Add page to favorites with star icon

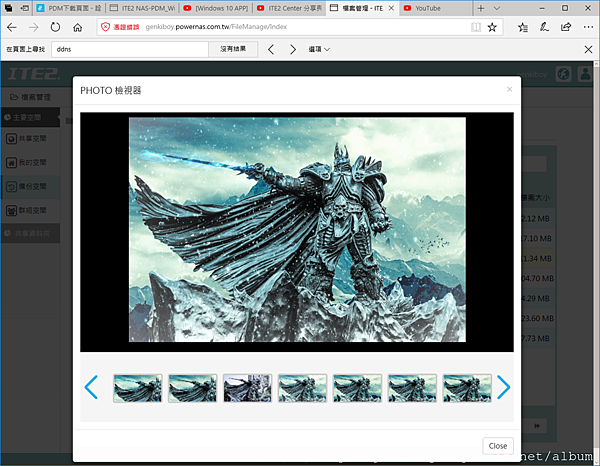coord(492,27)
